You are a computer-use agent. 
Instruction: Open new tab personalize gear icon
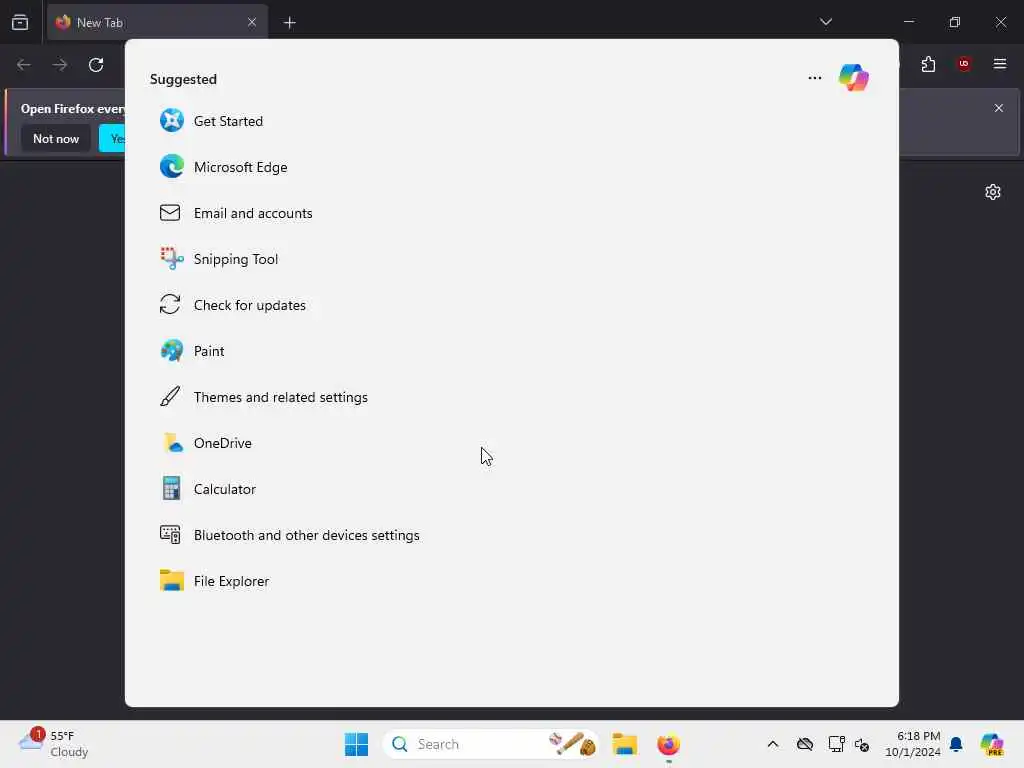992,192
